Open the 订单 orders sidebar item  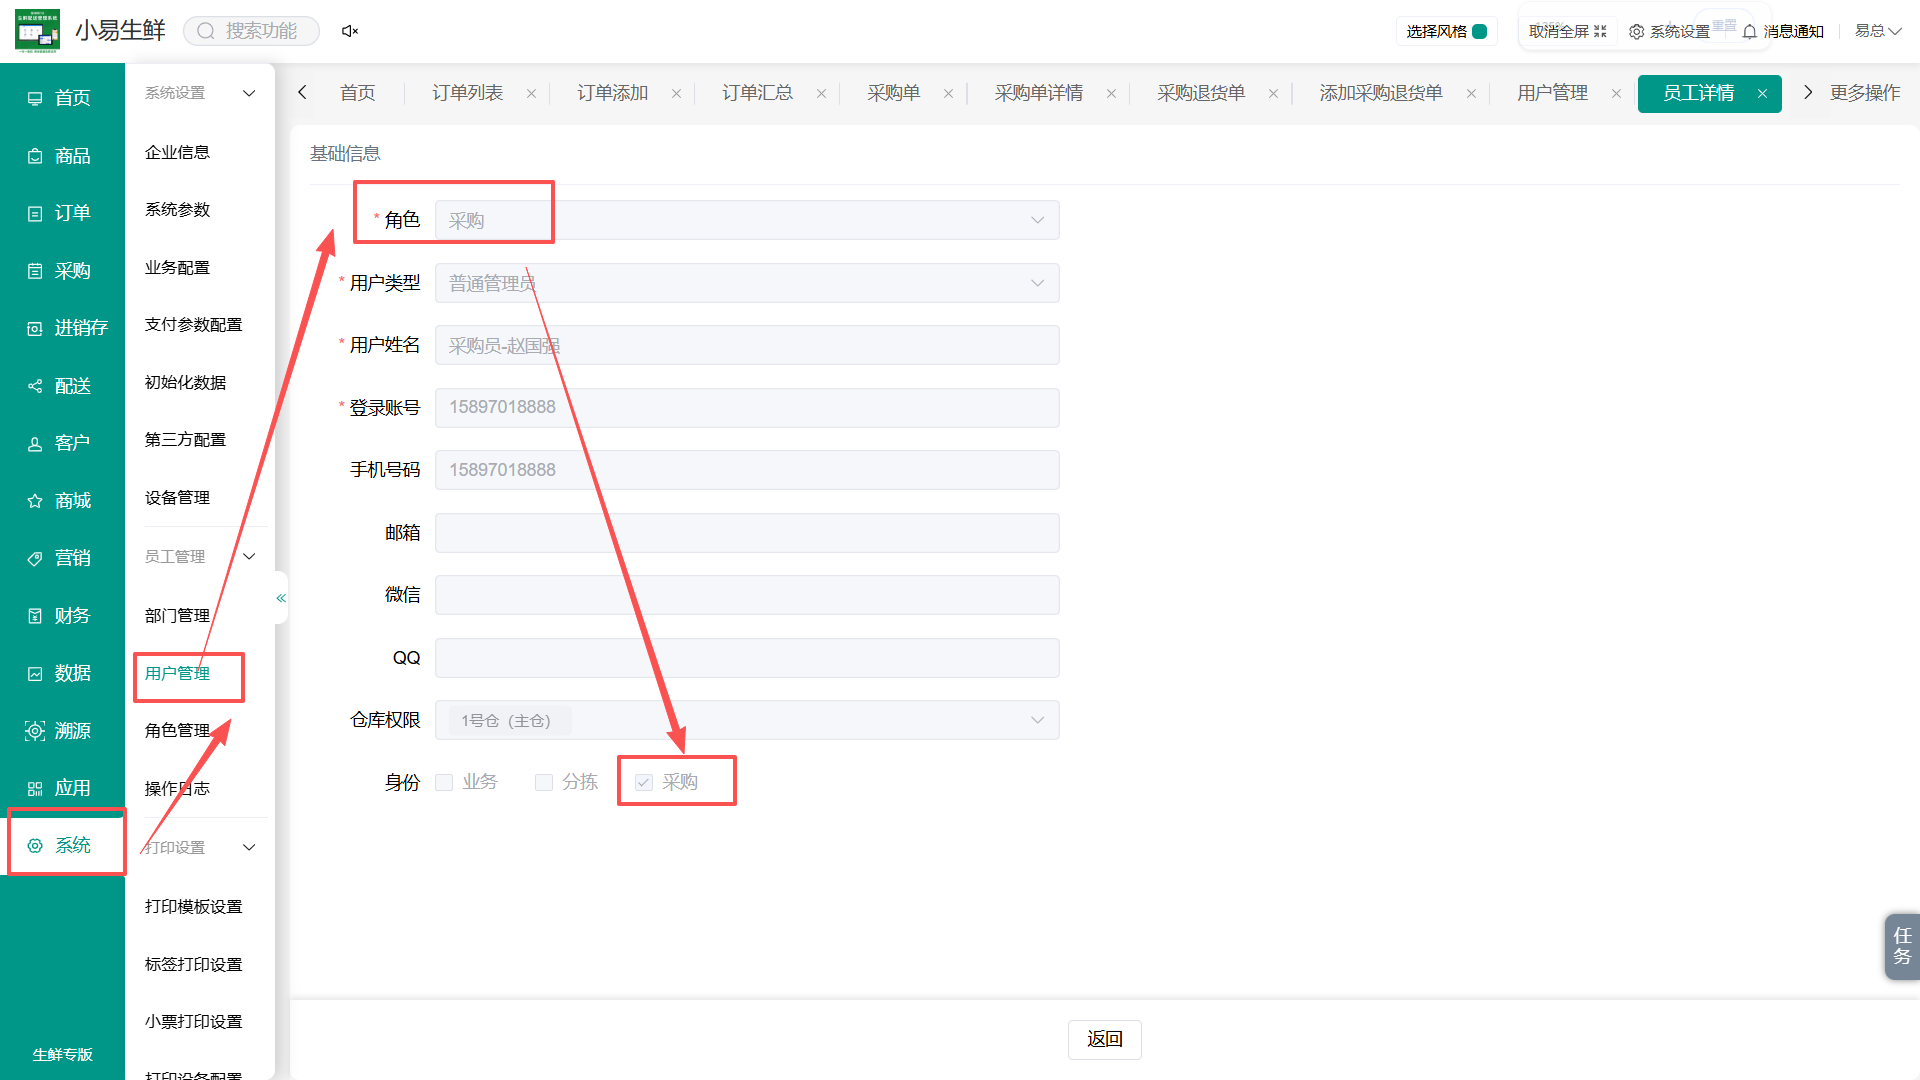point(62,213)
